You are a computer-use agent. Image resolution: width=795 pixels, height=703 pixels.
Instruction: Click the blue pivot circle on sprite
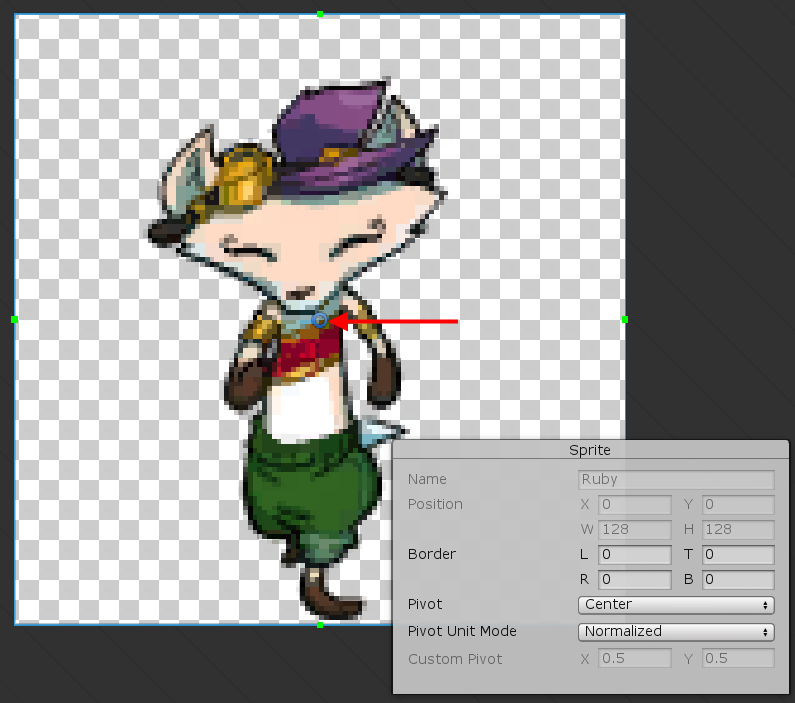pos(320,320)
